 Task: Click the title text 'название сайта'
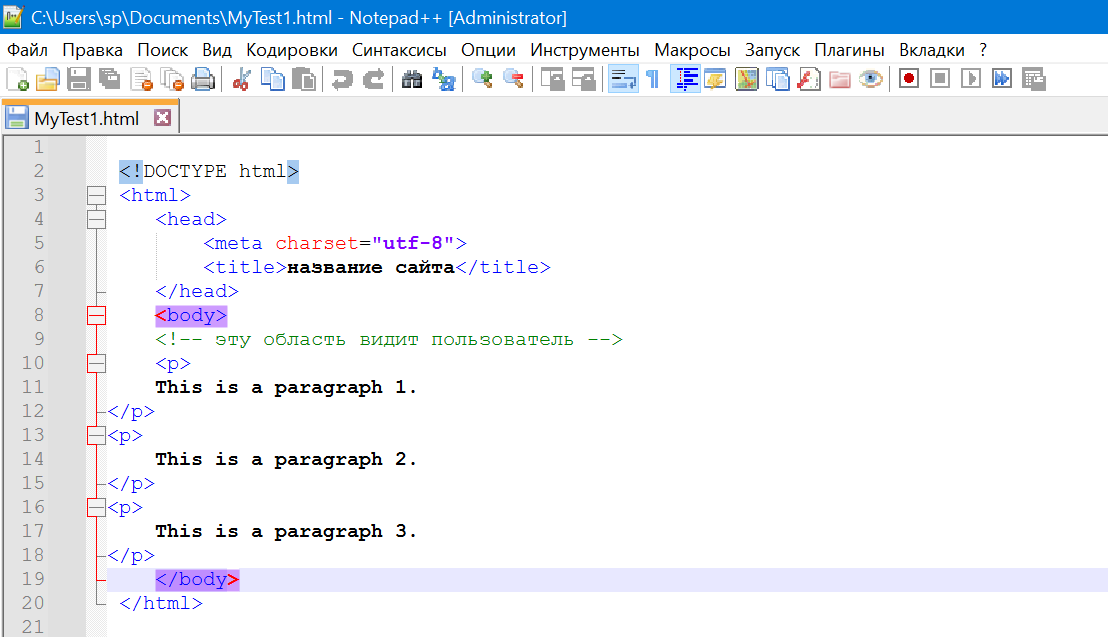coord(370,267)
